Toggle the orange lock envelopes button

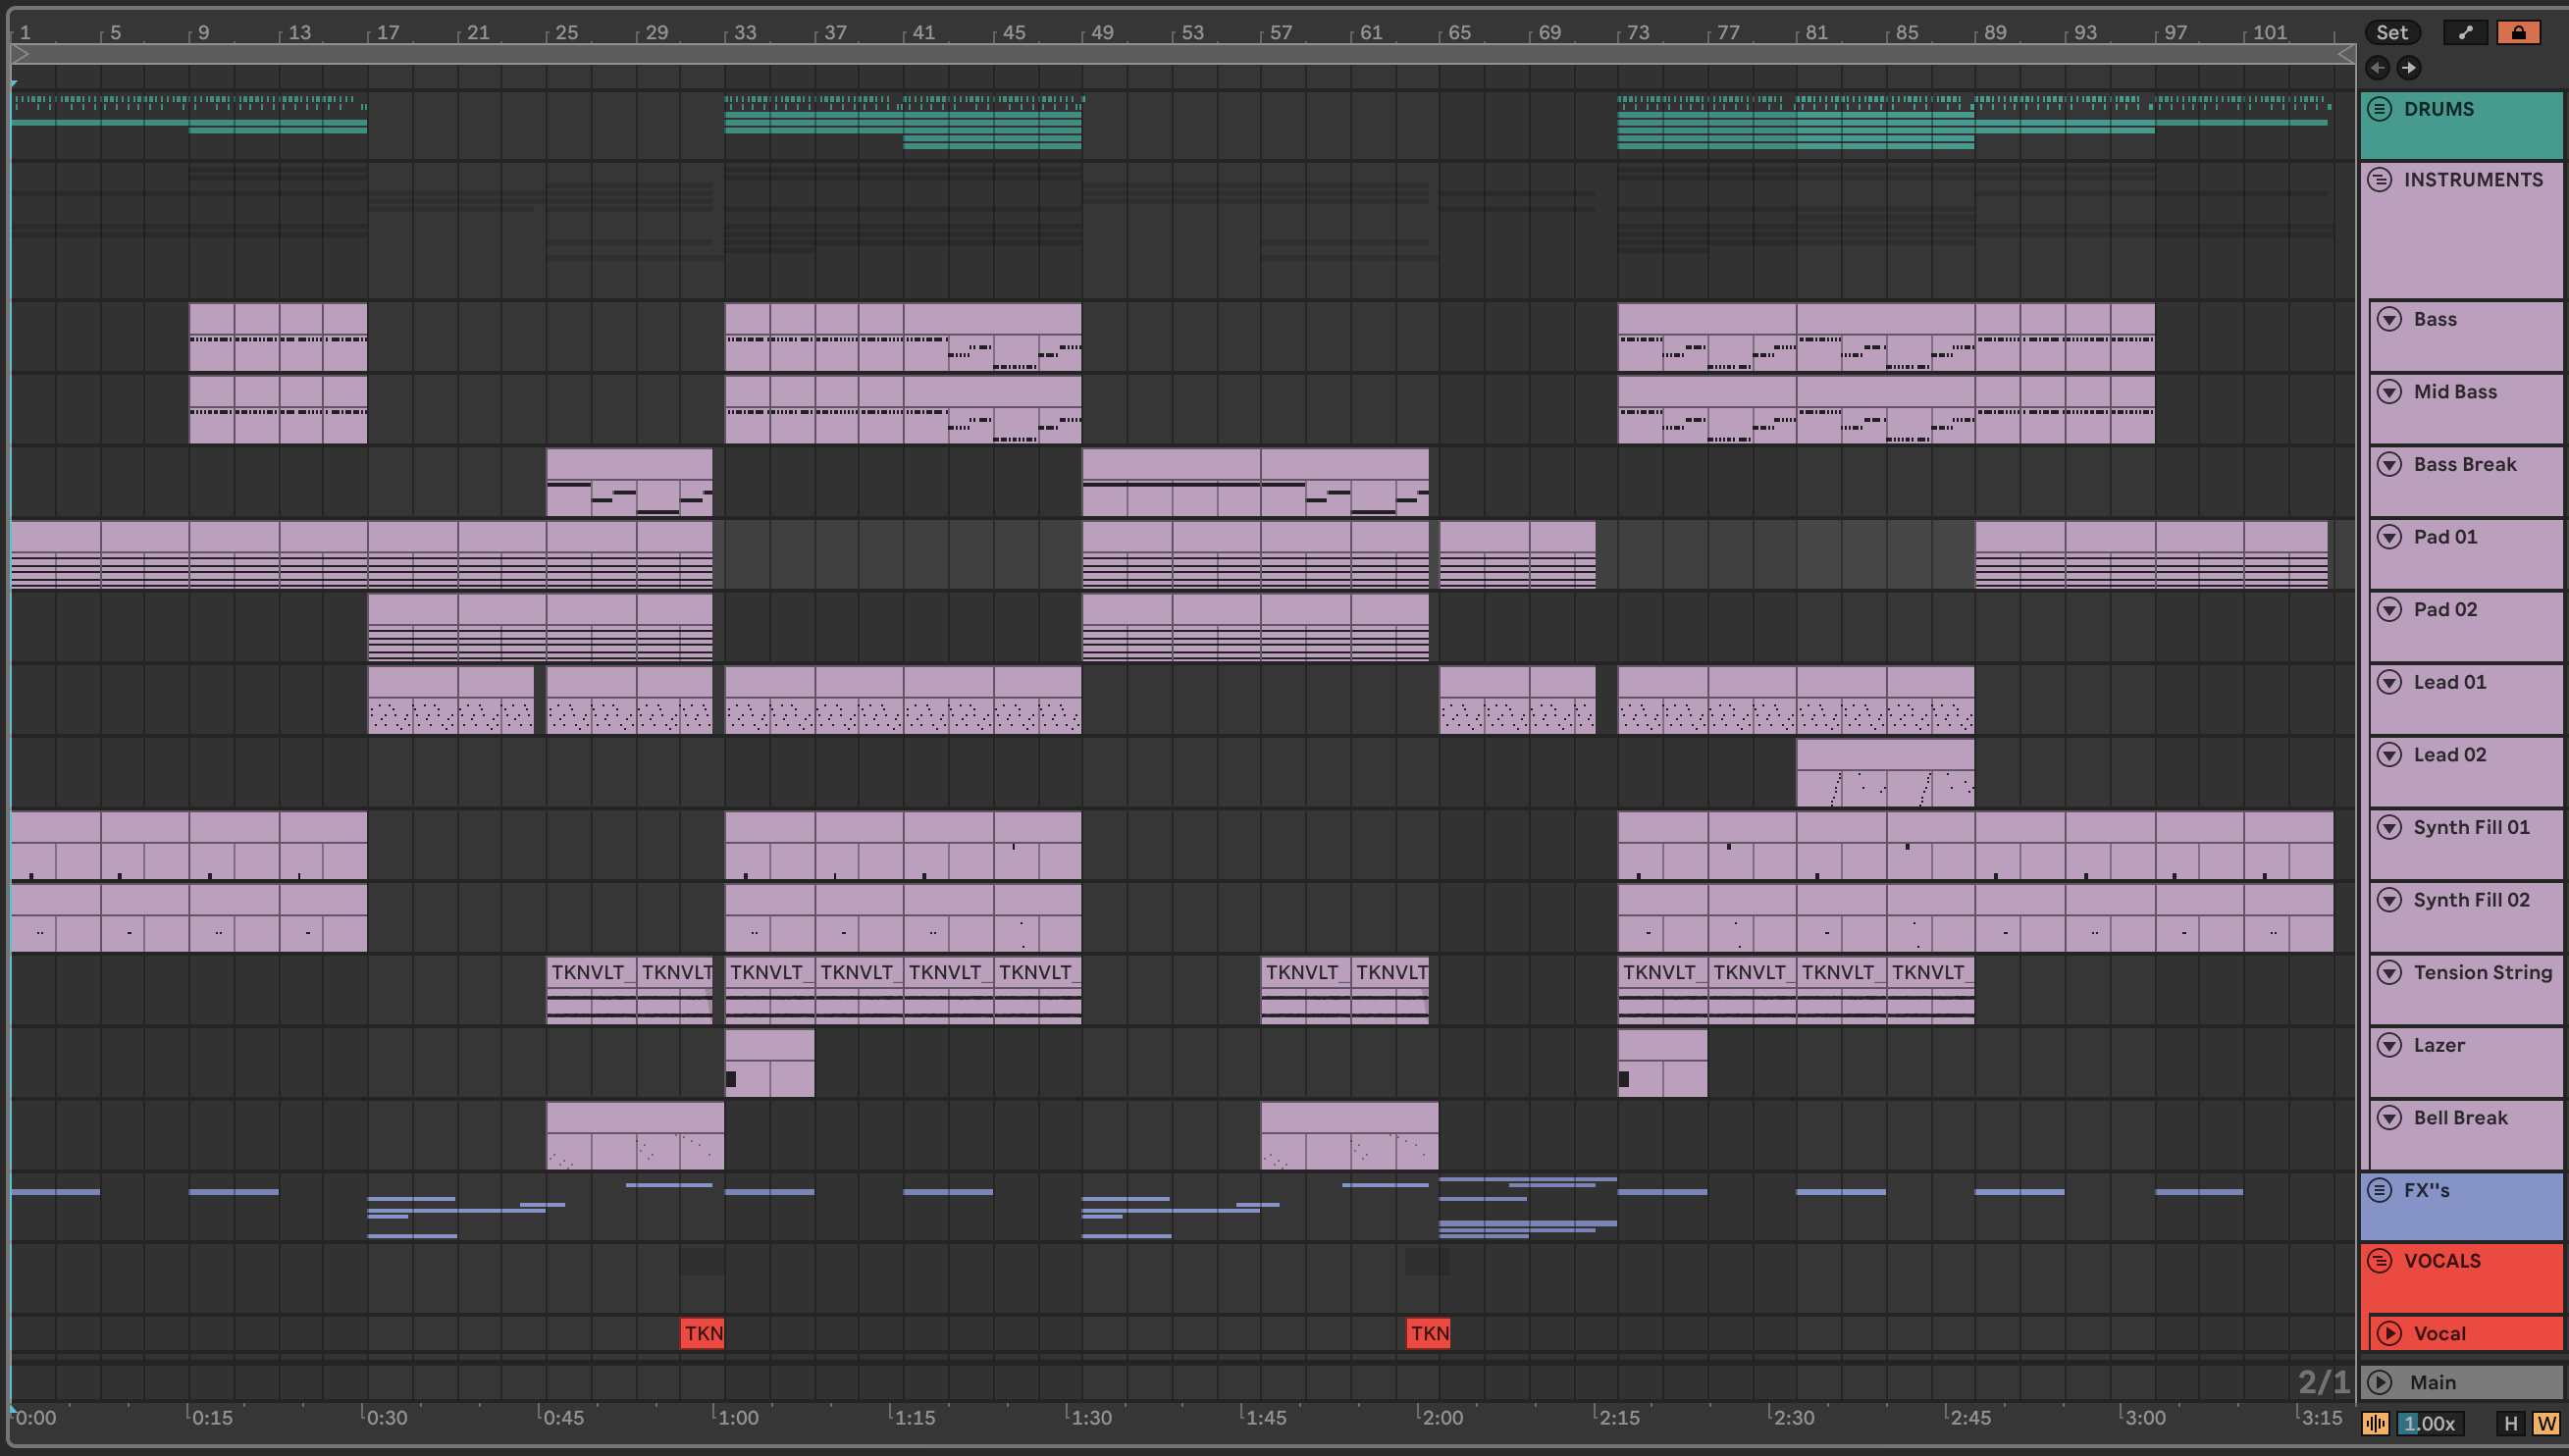tap(2518, 32)
